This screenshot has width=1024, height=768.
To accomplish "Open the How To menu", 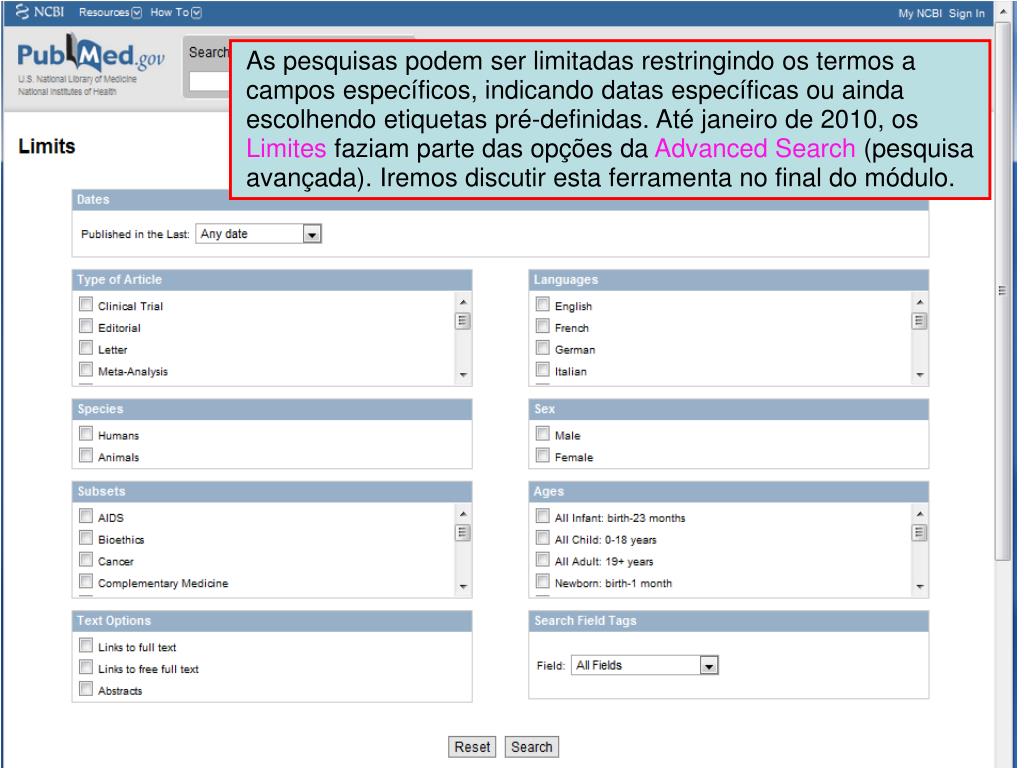I will [176, 12].
